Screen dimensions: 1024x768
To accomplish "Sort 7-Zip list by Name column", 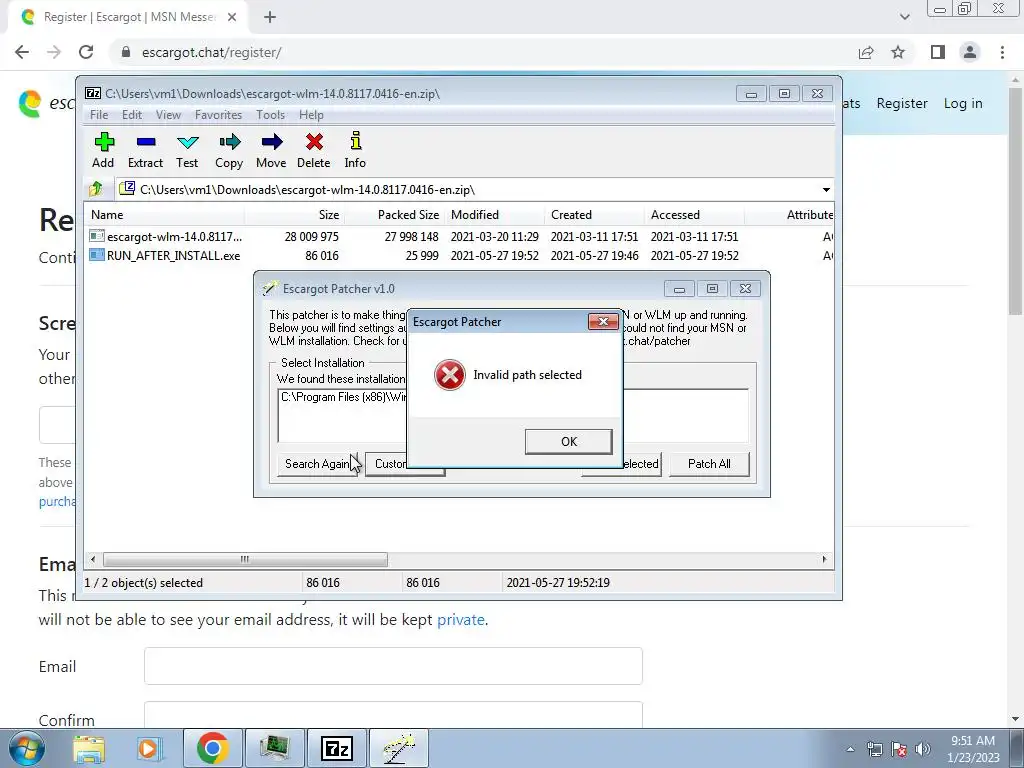I will point(165,215).
